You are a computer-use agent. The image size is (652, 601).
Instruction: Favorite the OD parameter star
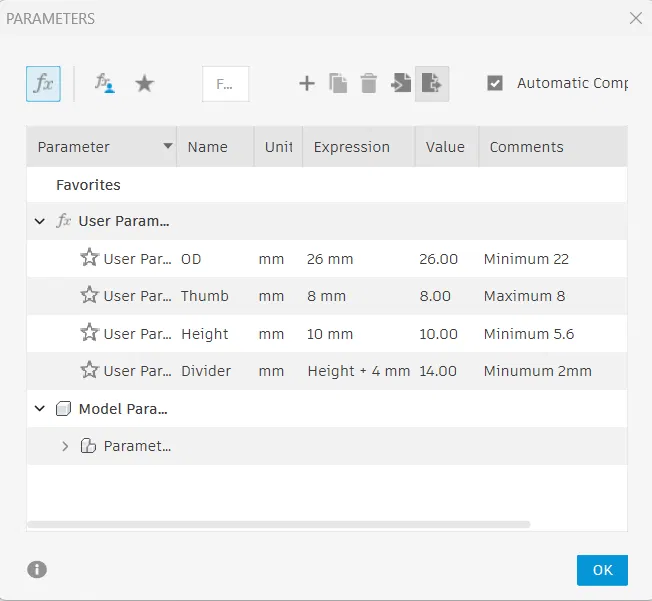point(89,258)
